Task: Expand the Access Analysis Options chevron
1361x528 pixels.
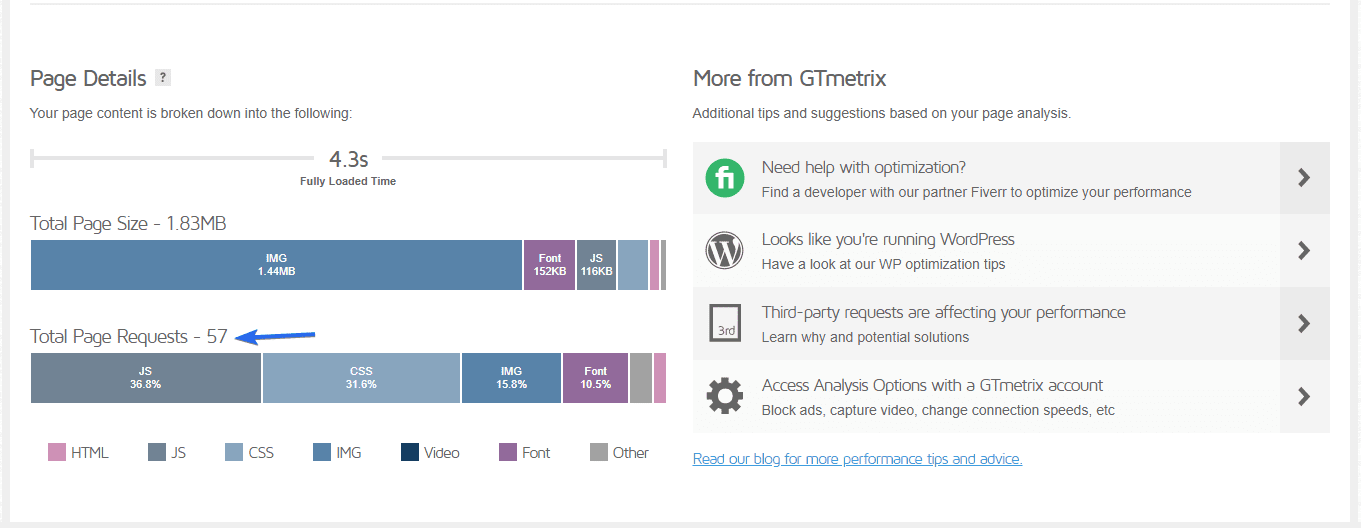Action: [x=1304, y=396]
